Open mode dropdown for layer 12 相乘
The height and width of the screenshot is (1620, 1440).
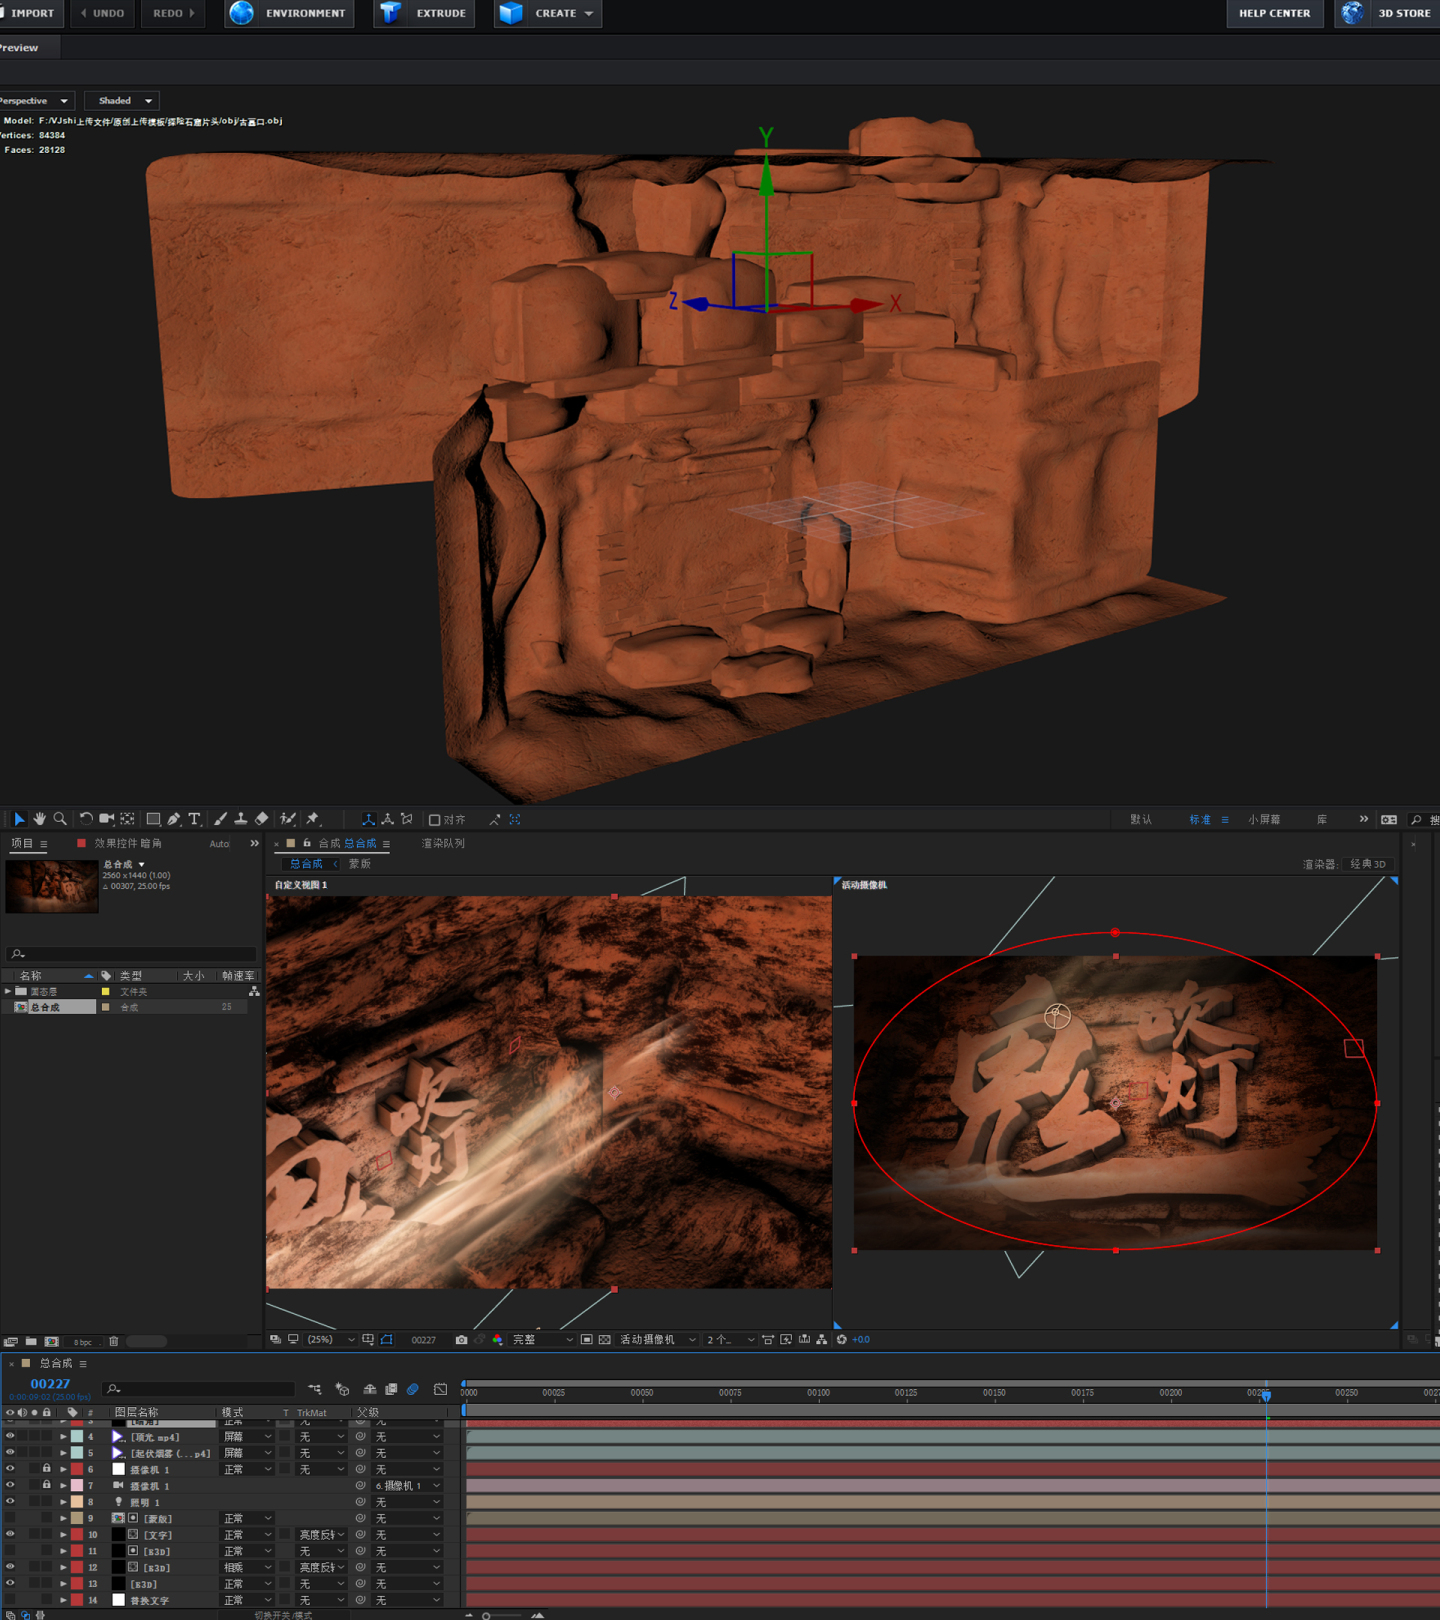(x=246, y=1568)
